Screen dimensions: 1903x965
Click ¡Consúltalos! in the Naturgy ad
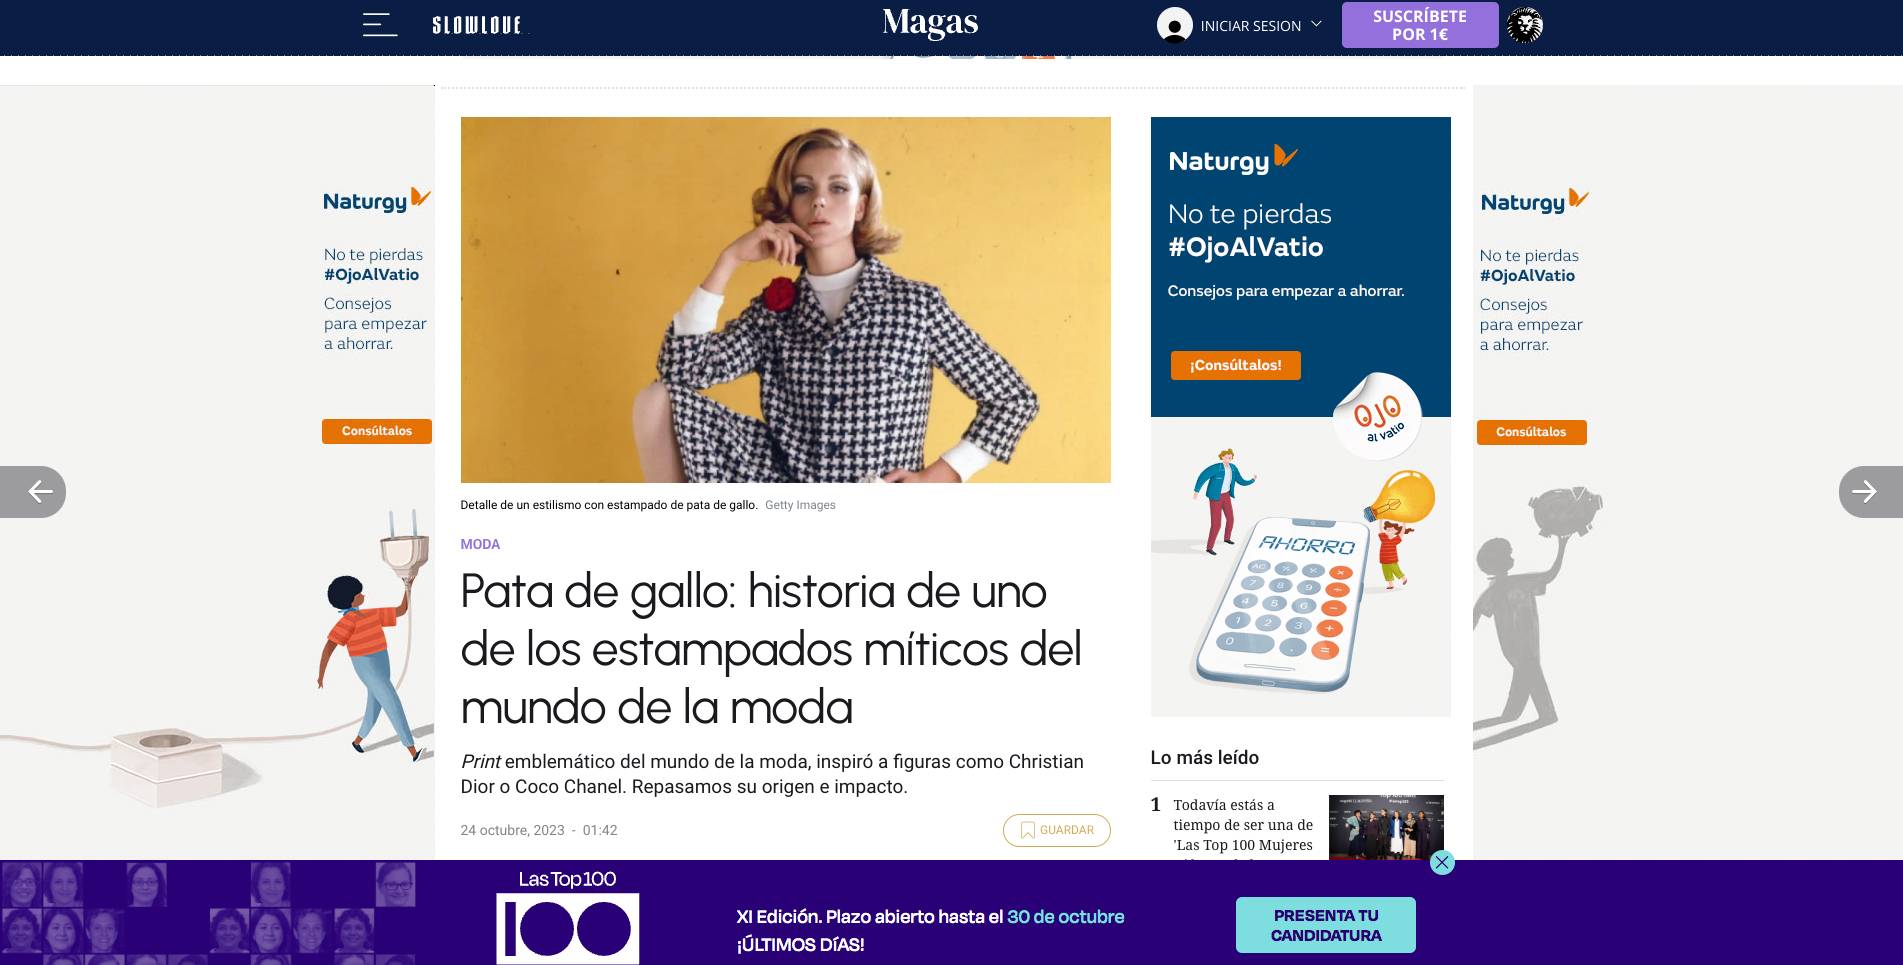point(1235,365)
